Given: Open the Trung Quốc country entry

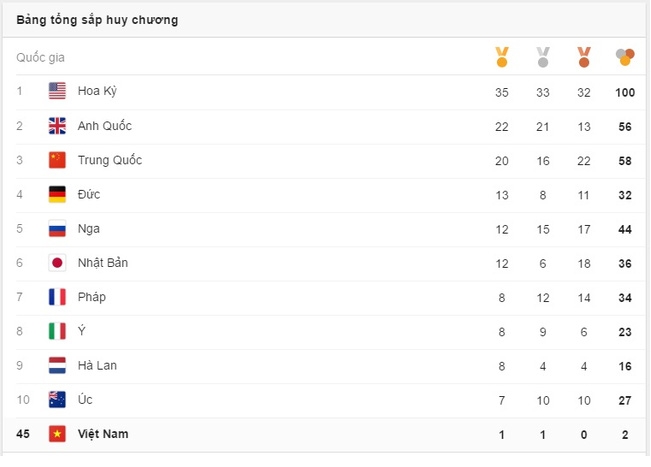Looking at the screenshot, I should coord(110,160).
